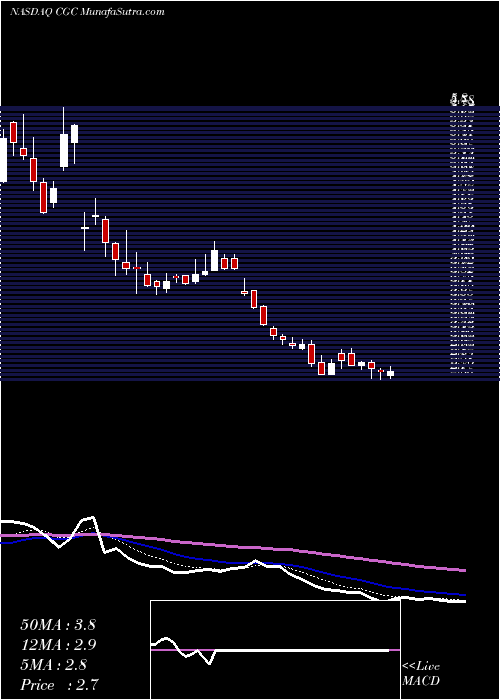Viewport: 500px width, 700px height.
Task: Click the "12MA : 2.9" value label
Action: (58, 645)
